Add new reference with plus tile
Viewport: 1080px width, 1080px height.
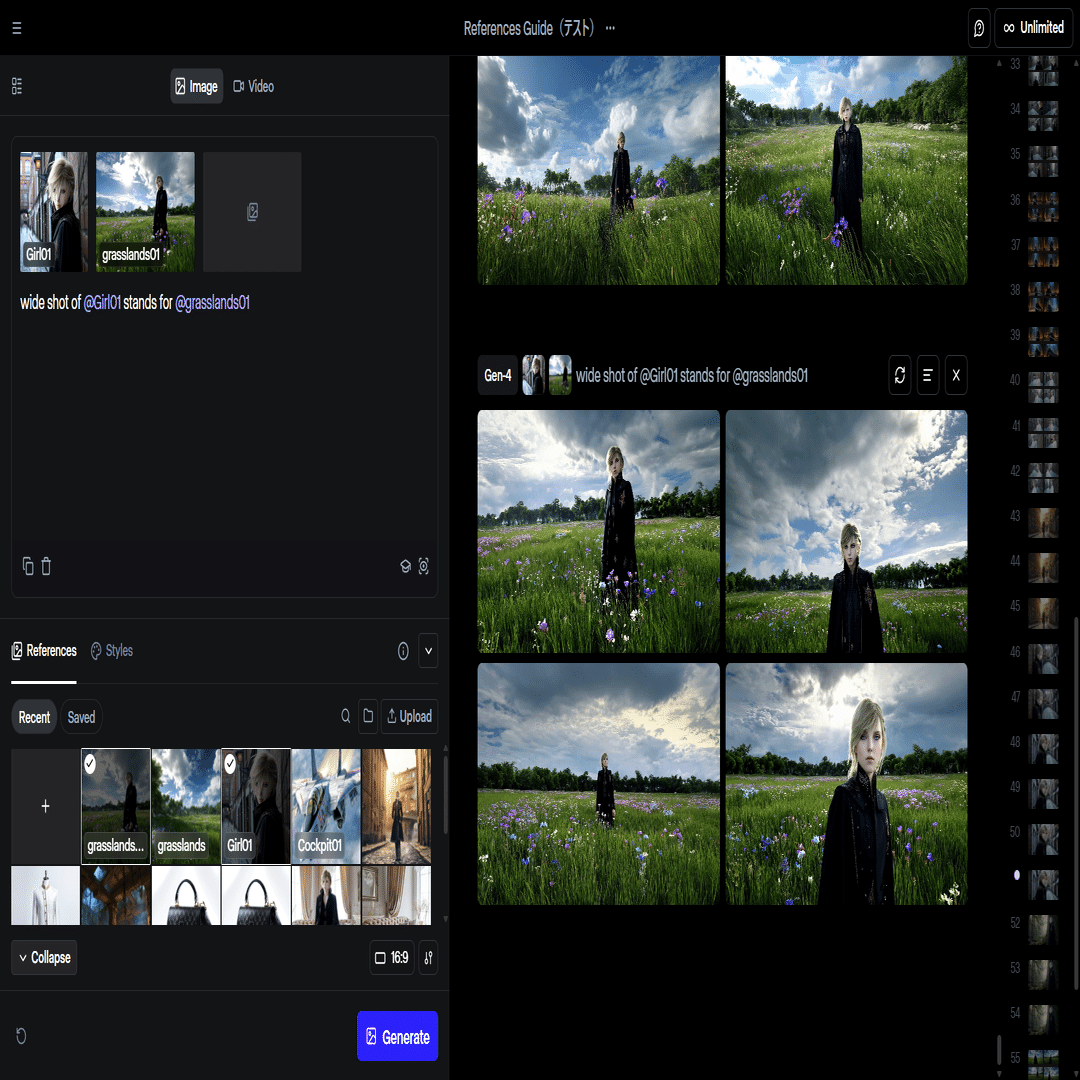(45, 806)
